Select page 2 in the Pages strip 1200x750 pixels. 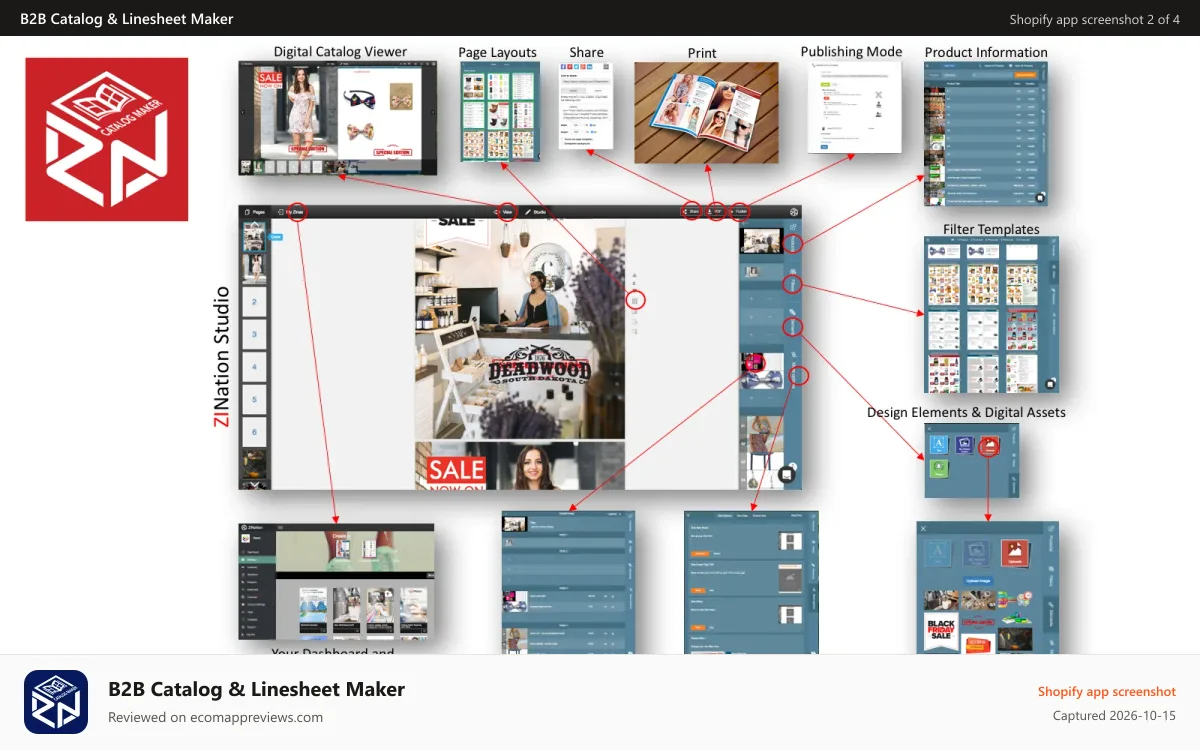coord(254,301)
